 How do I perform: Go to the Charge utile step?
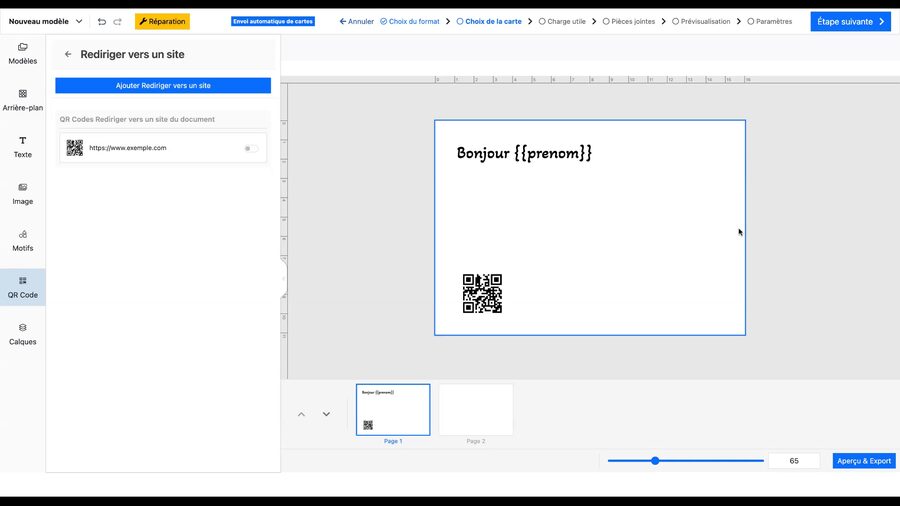click(562, 21)
